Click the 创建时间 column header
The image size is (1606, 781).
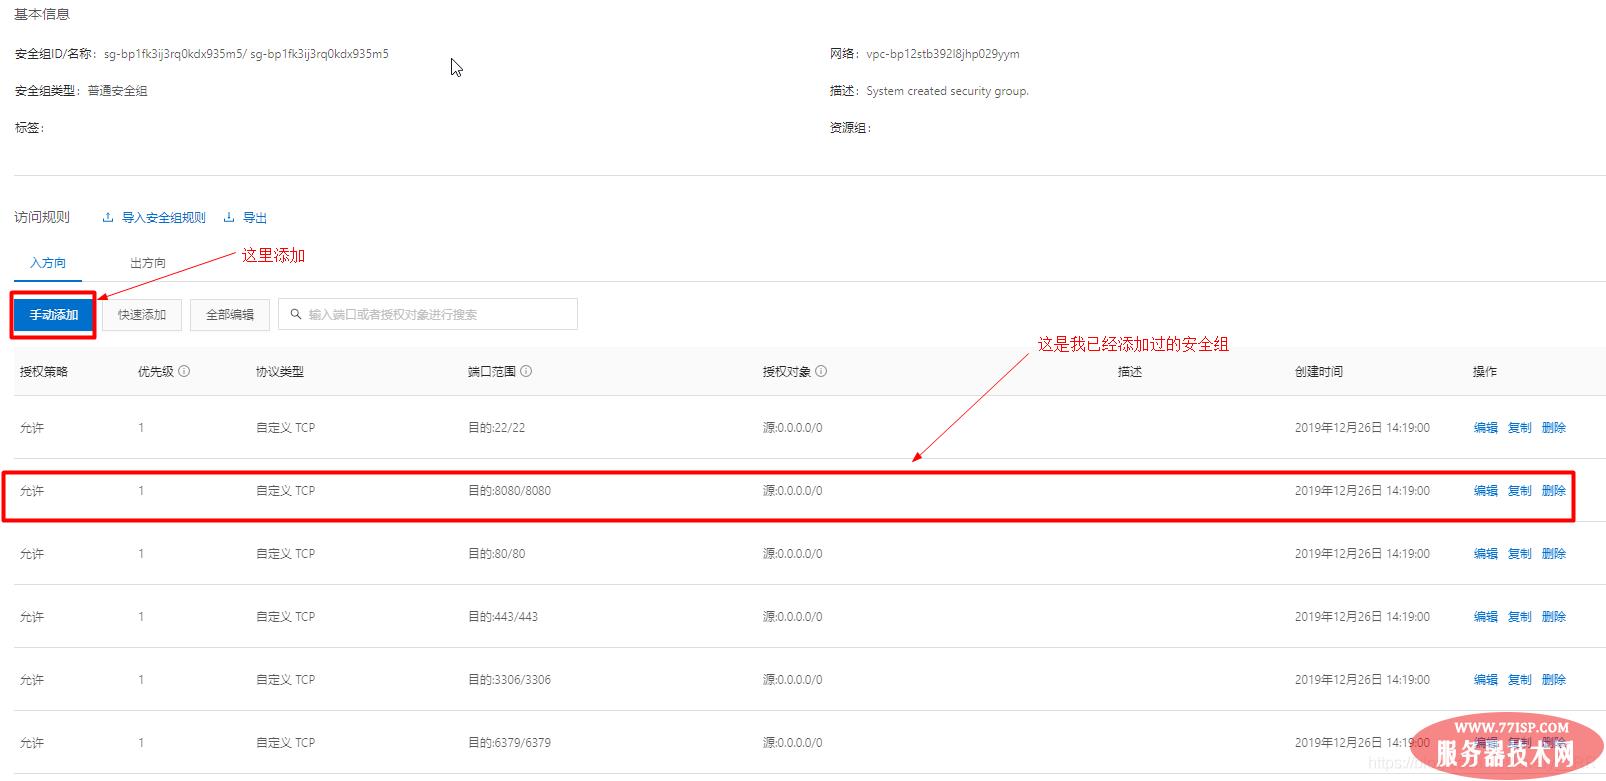[1319, 372]
